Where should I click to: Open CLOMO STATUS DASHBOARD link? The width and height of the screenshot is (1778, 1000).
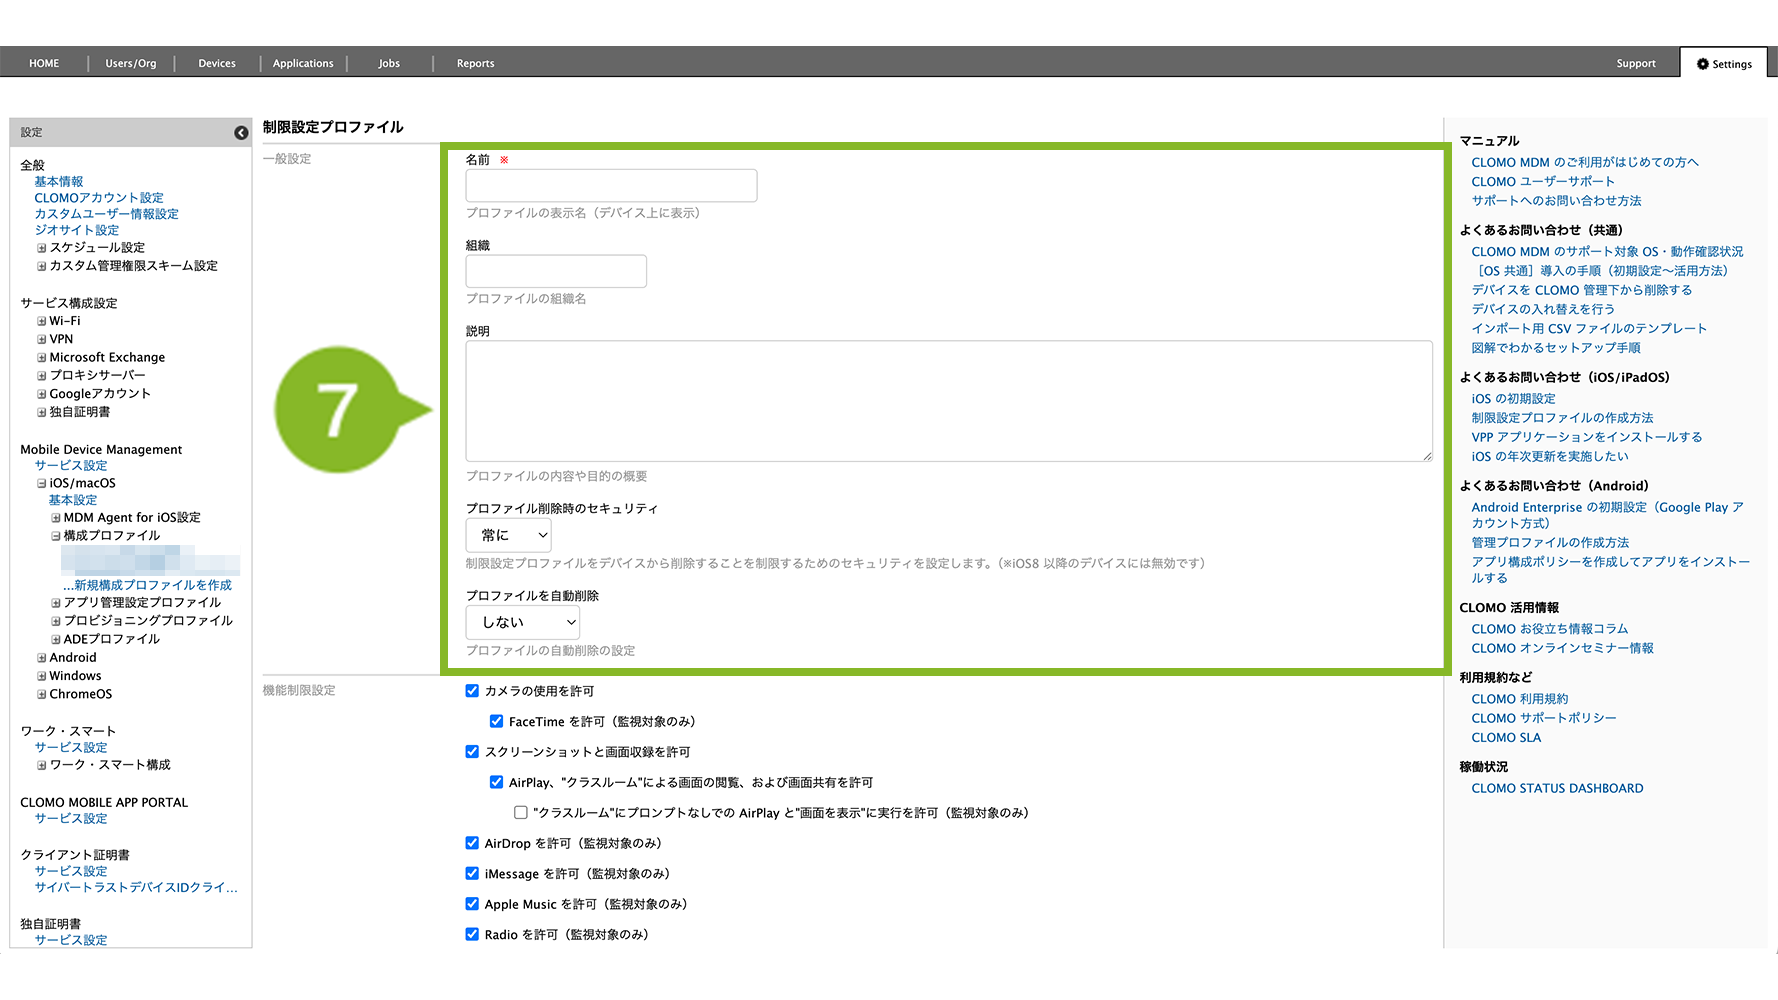1557,788
